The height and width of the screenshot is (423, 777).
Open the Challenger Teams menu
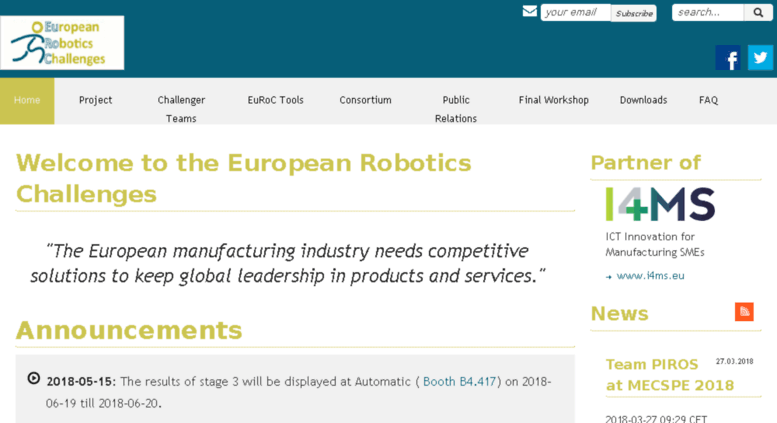pyautogui.click(x=181, y=109)
